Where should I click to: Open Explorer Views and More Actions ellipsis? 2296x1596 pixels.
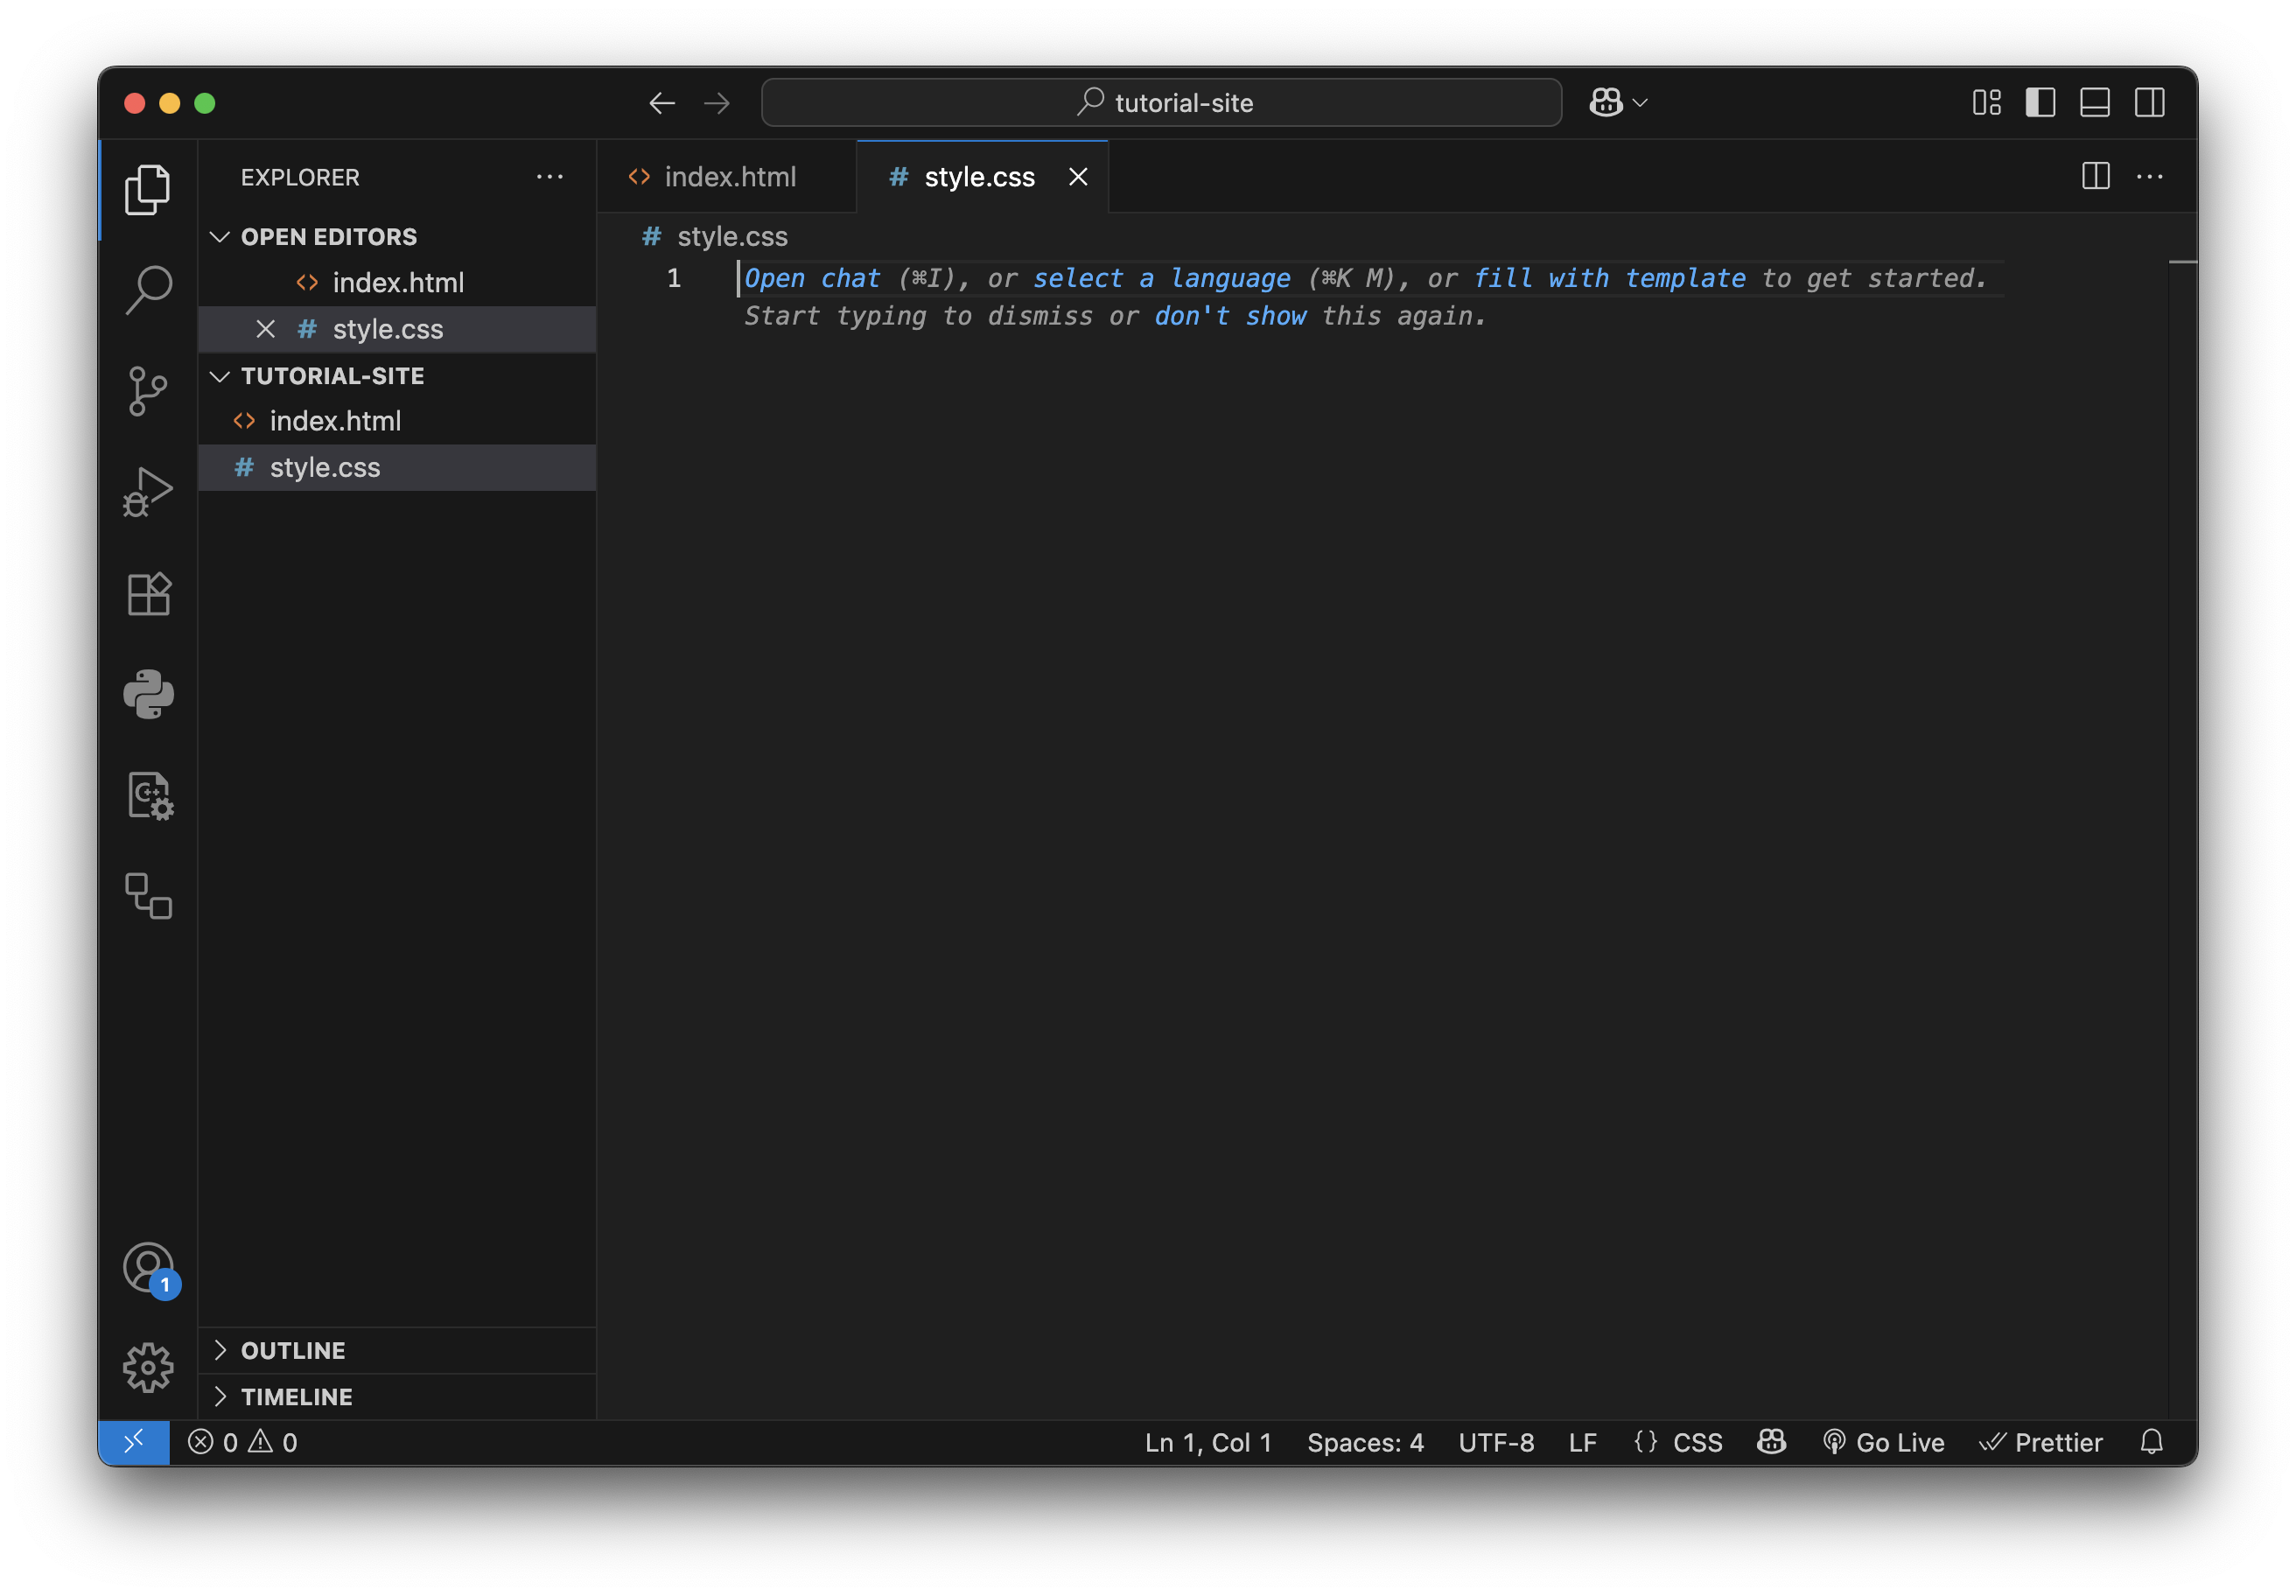(549, 177)
